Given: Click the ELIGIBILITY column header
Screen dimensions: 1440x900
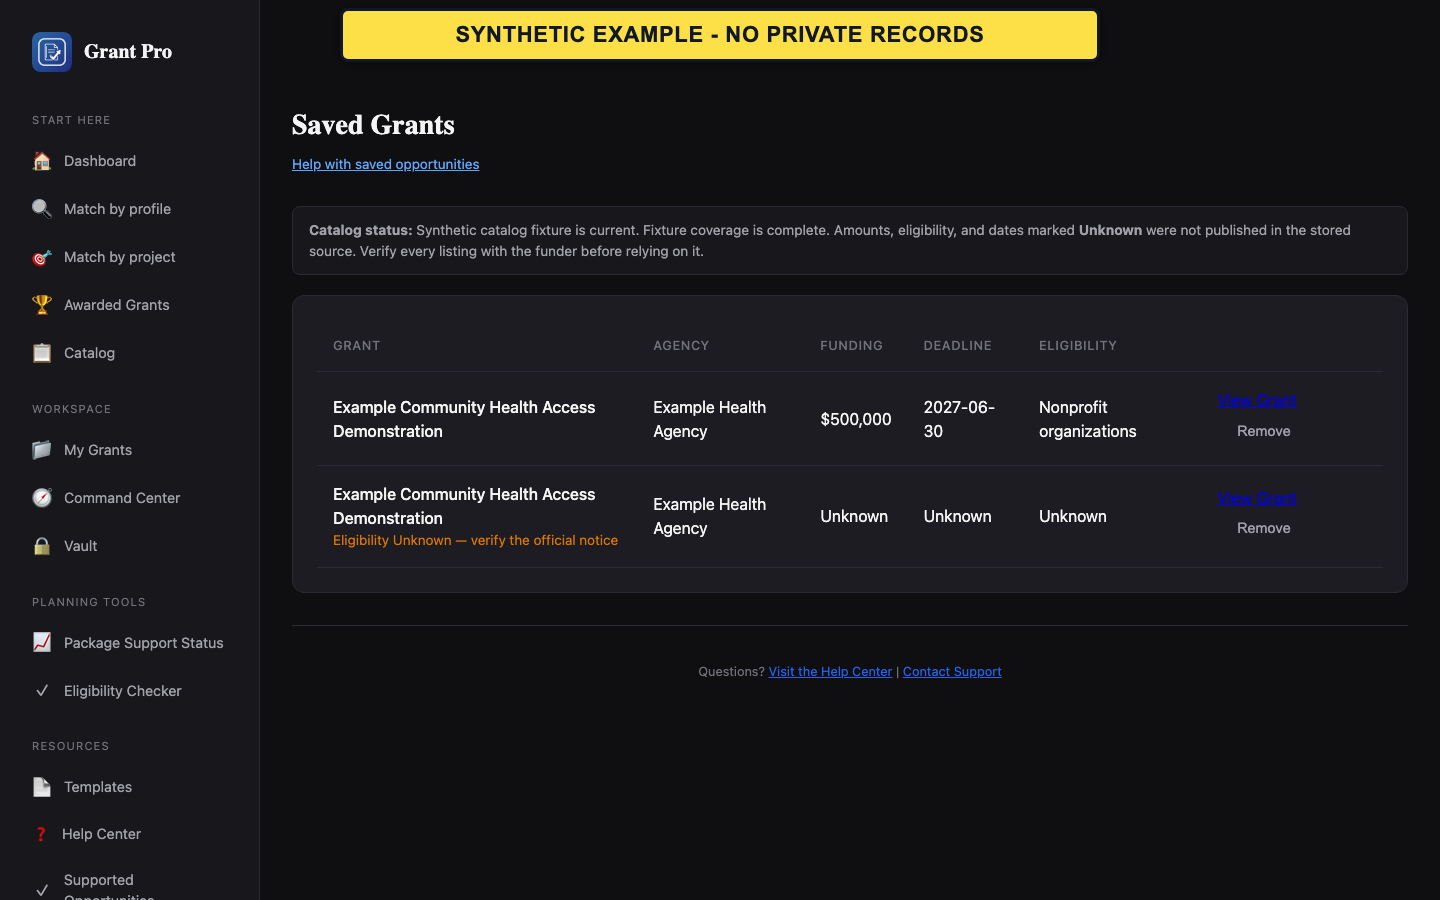Looking at the screenshot, I should [1078, 346].
